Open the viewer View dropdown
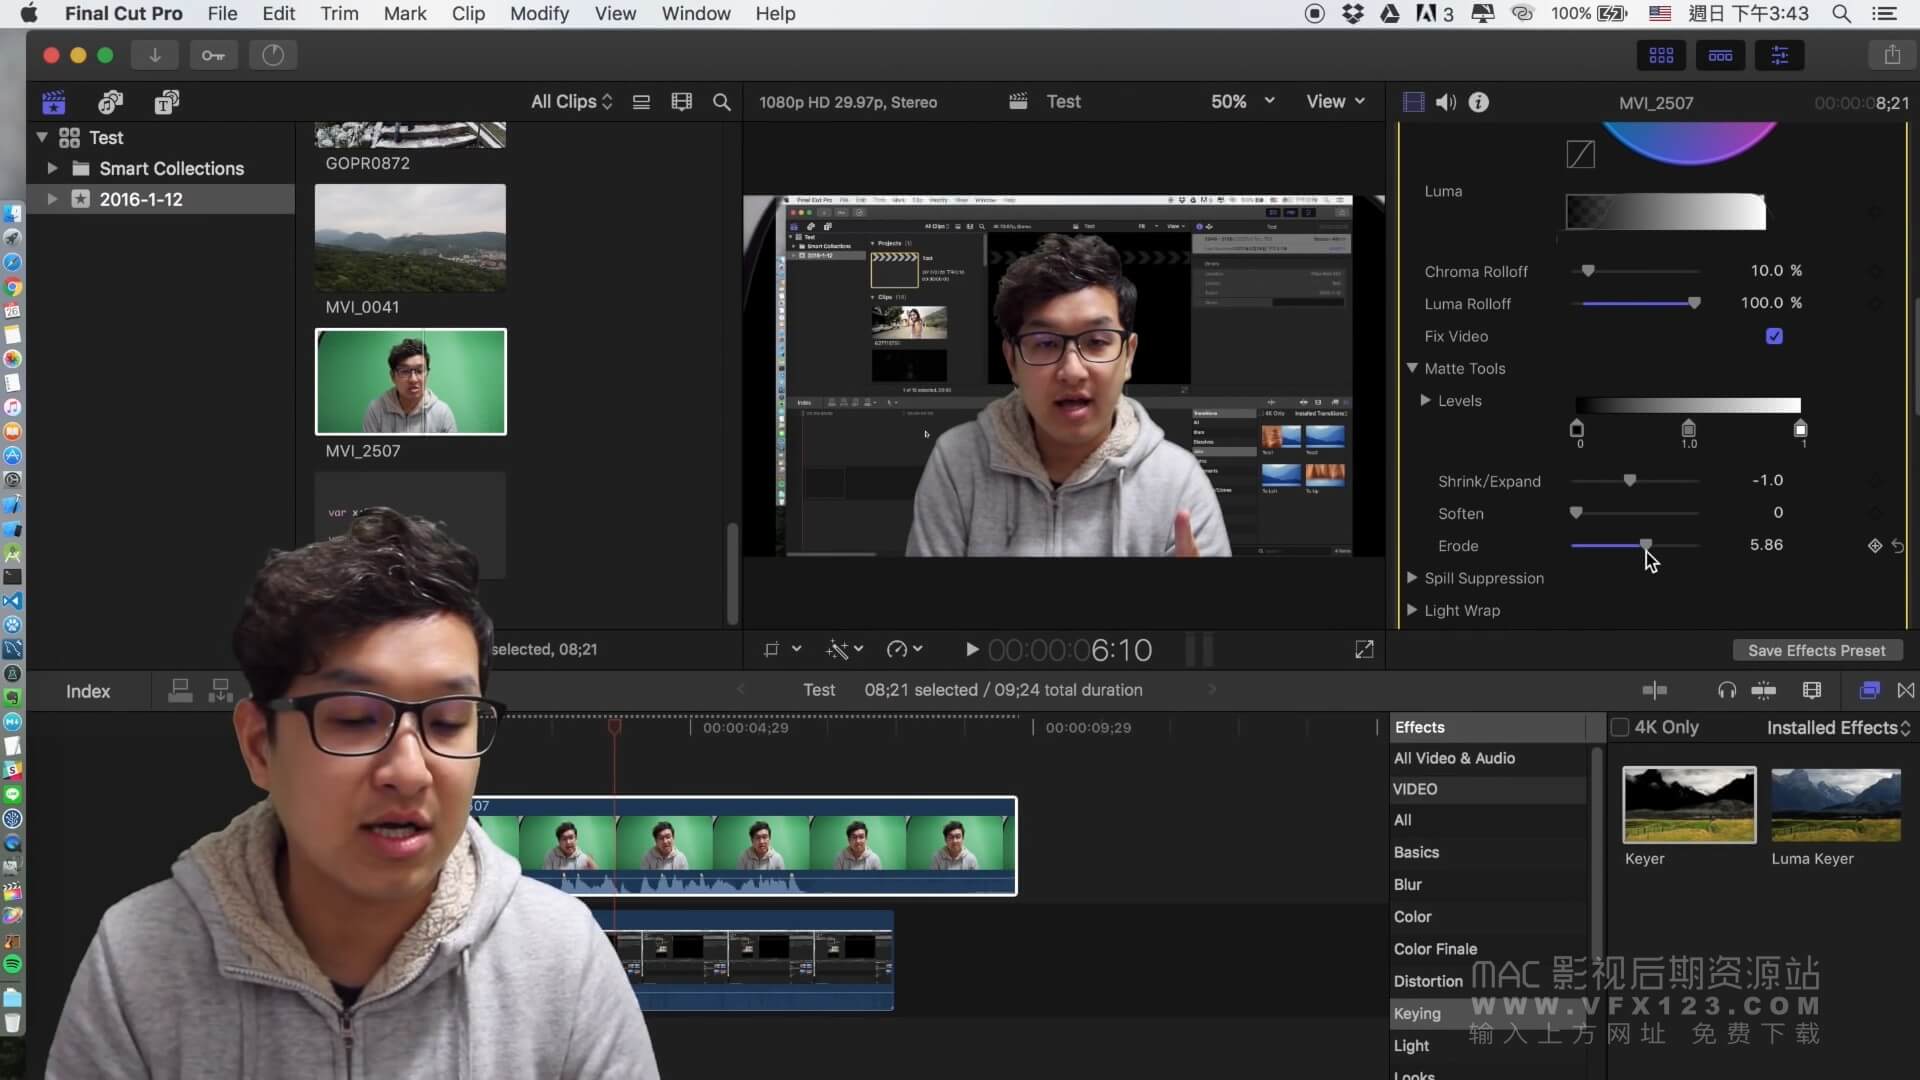The width and height of the screenshot is (1920, 1080). pyautogui.click(x=1335, y=102)
